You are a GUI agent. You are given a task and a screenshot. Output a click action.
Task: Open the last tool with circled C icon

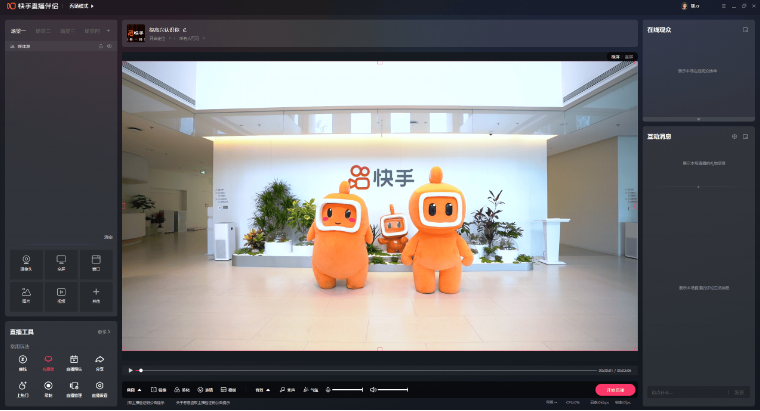coord(99,388)
